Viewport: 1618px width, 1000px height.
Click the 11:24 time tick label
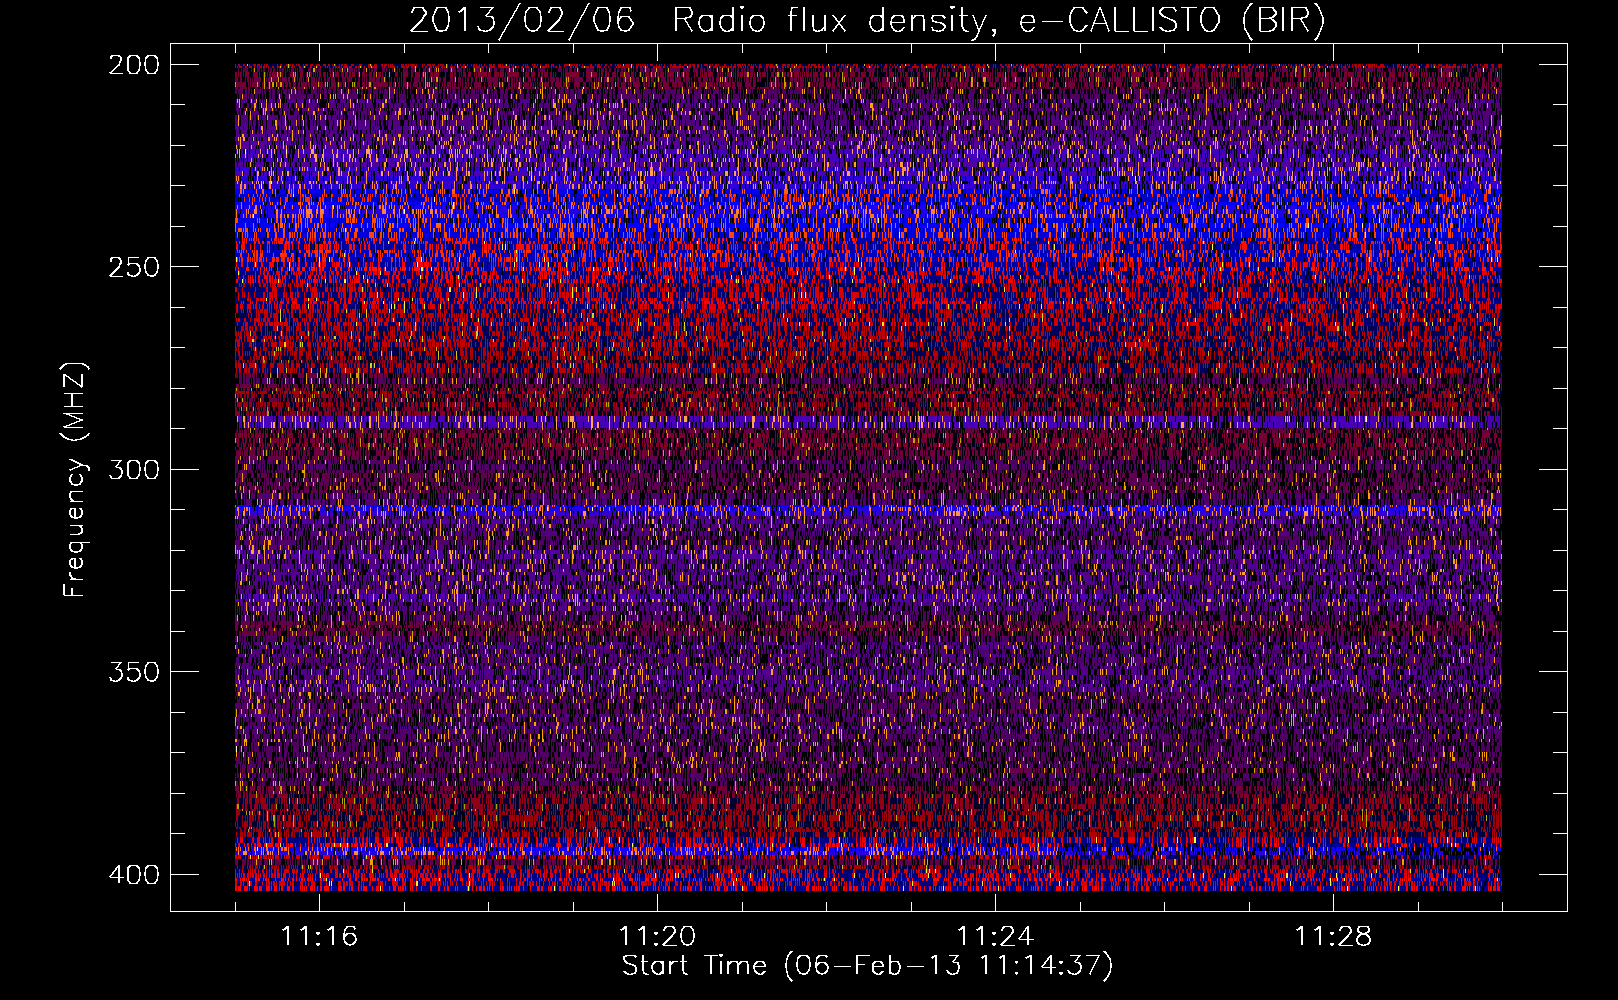995,937
